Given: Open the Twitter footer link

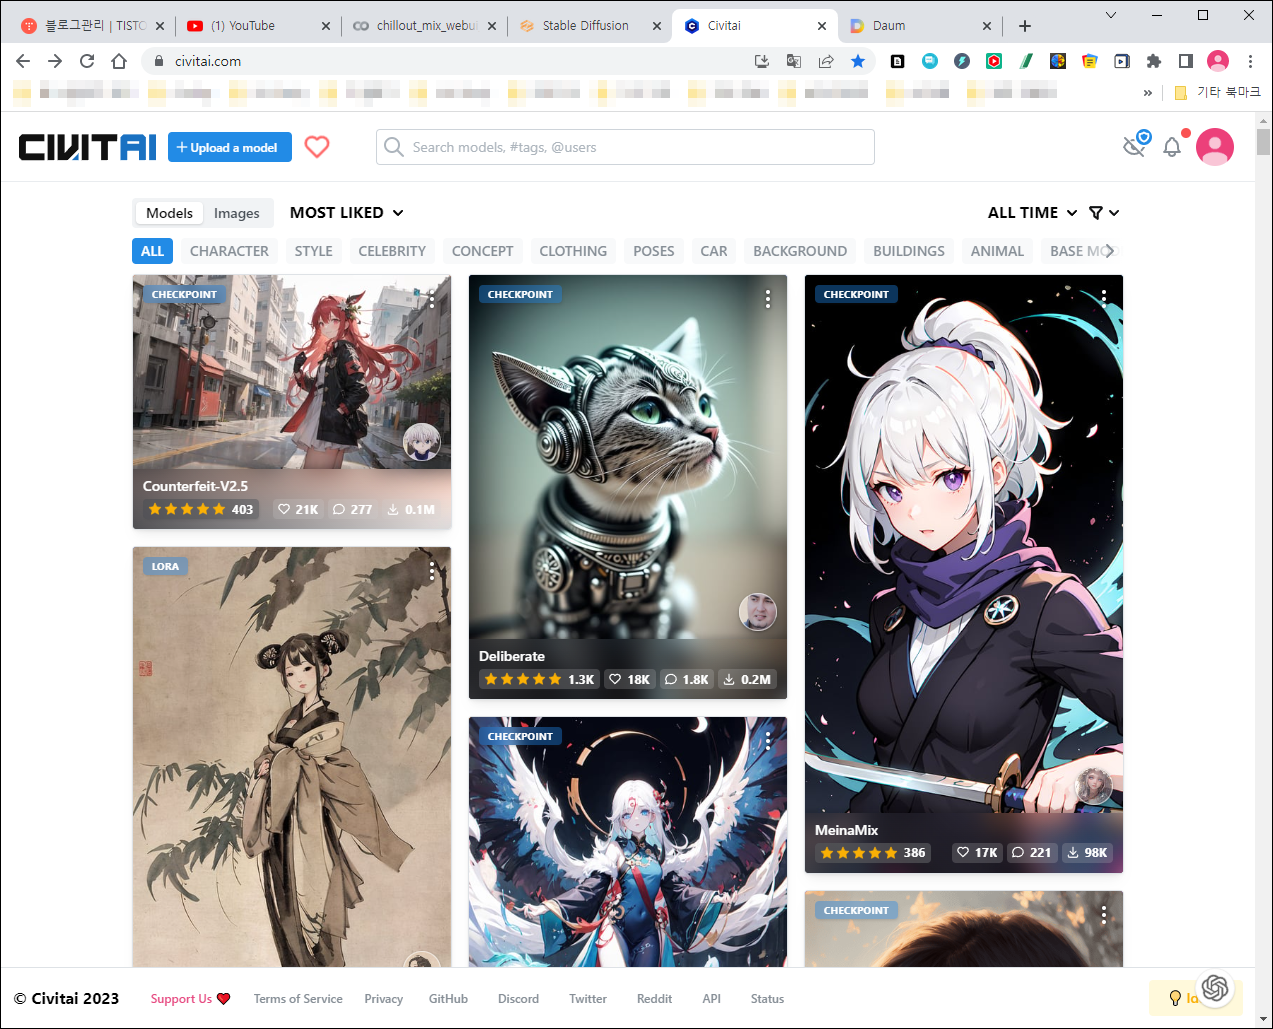Looking at the screenshot, I should pos(588,998).
